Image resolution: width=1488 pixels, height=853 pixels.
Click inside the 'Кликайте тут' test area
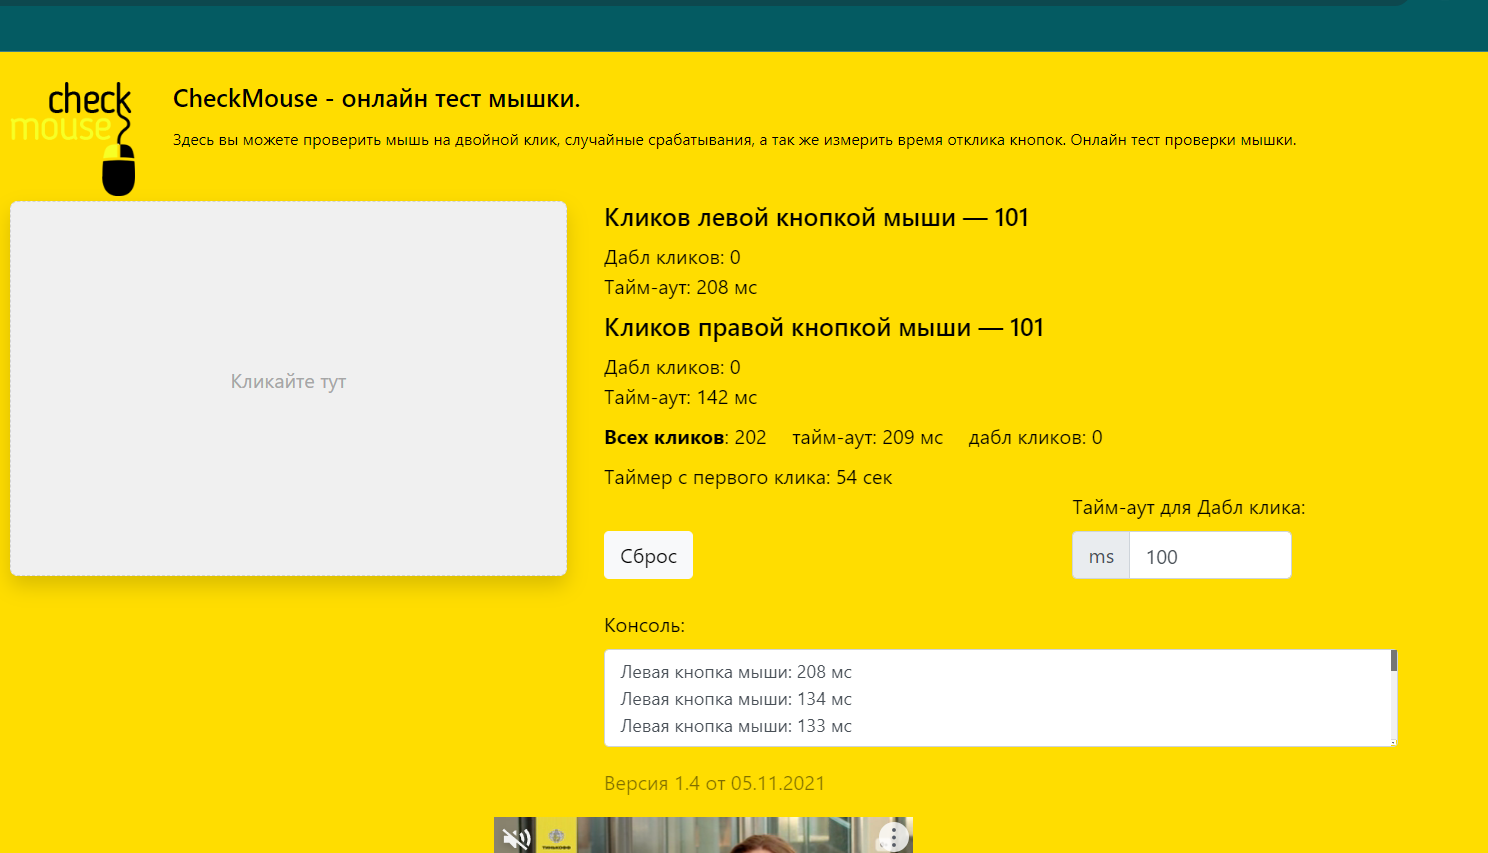tap(288, 388)
